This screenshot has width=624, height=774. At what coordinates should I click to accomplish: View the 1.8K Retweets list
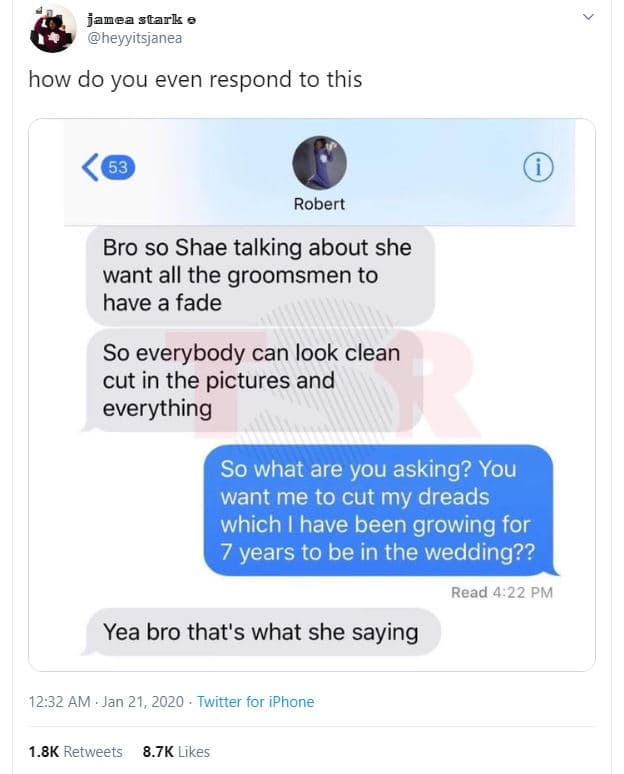pos(76,752)
